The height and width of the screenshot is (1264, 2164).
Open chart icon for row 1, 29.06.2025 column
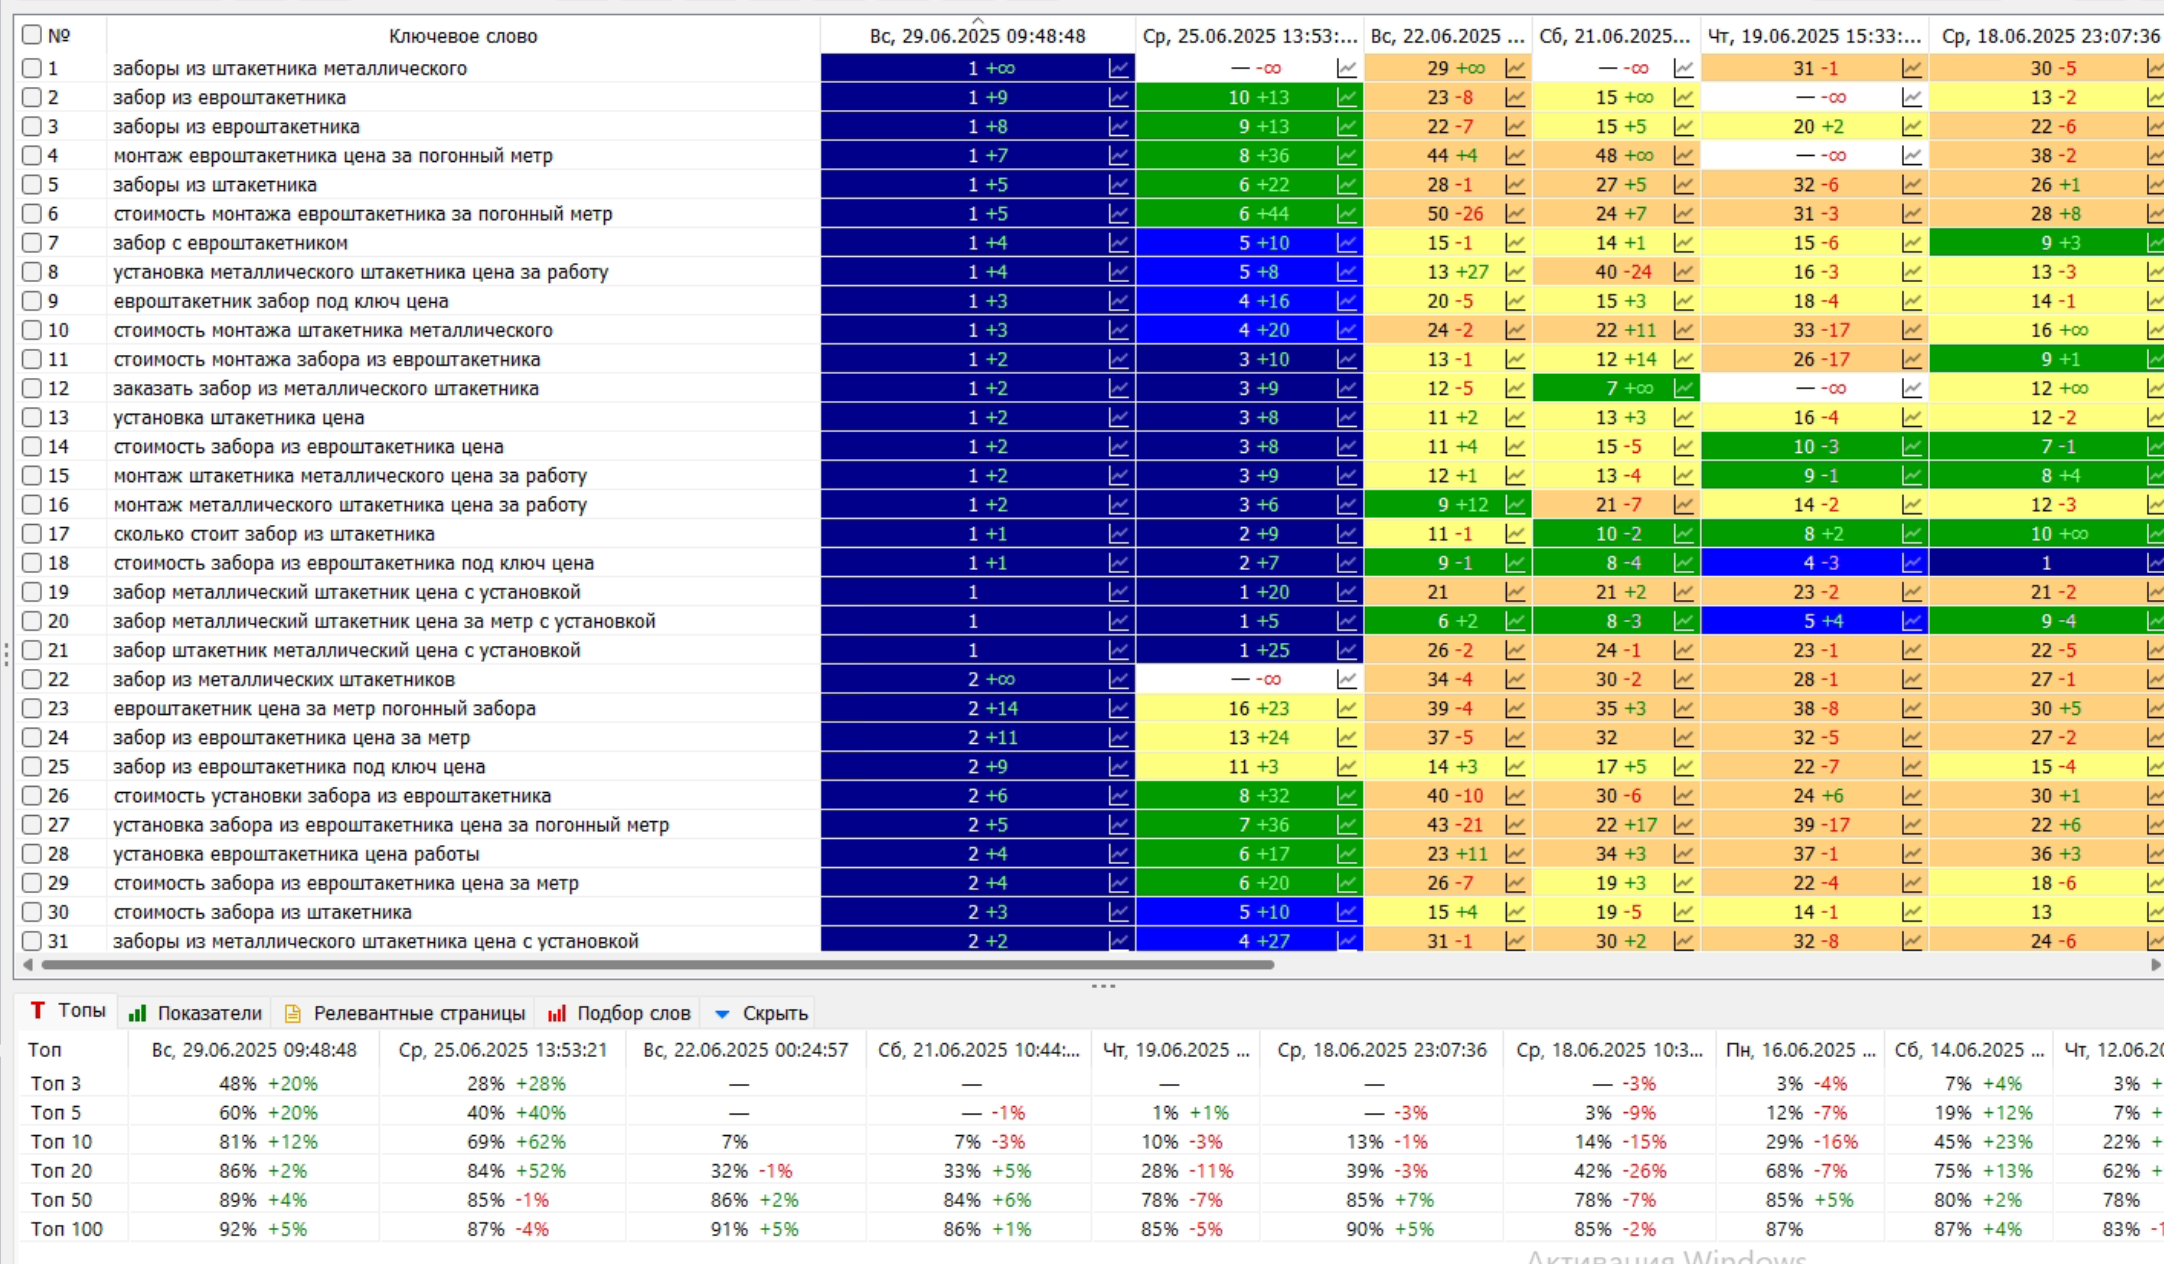pyautogui.click(x=1118, y=69)
